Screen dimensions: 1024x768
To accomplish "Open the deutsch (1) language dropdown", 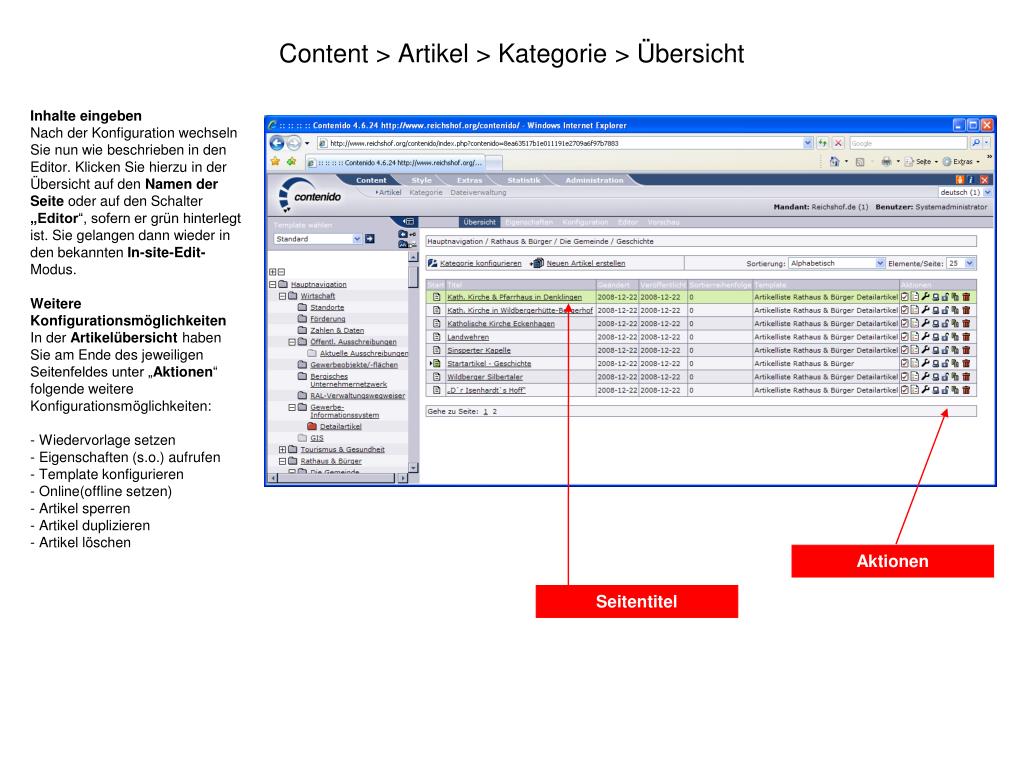I will tap(966, 193).
